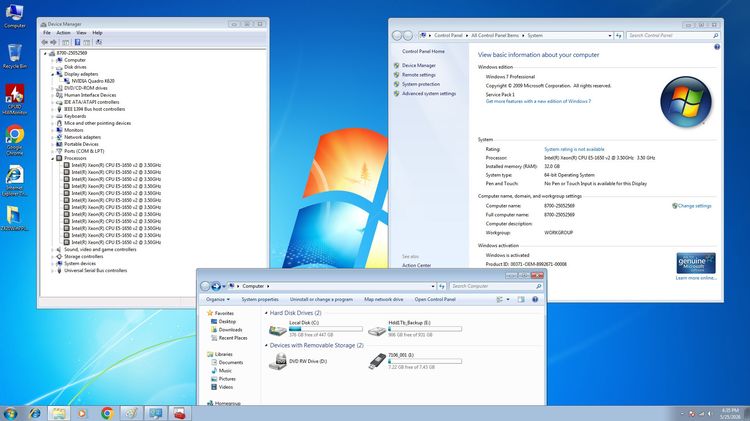750x421 pixels.
Task: Open the Organize dropdown in Computer window
Action: (x=218, y=299)
